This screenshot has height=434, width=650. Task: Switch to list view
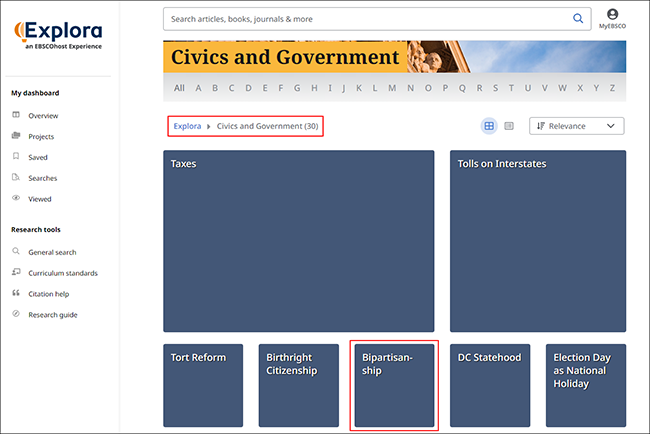(x=509, y=126)
